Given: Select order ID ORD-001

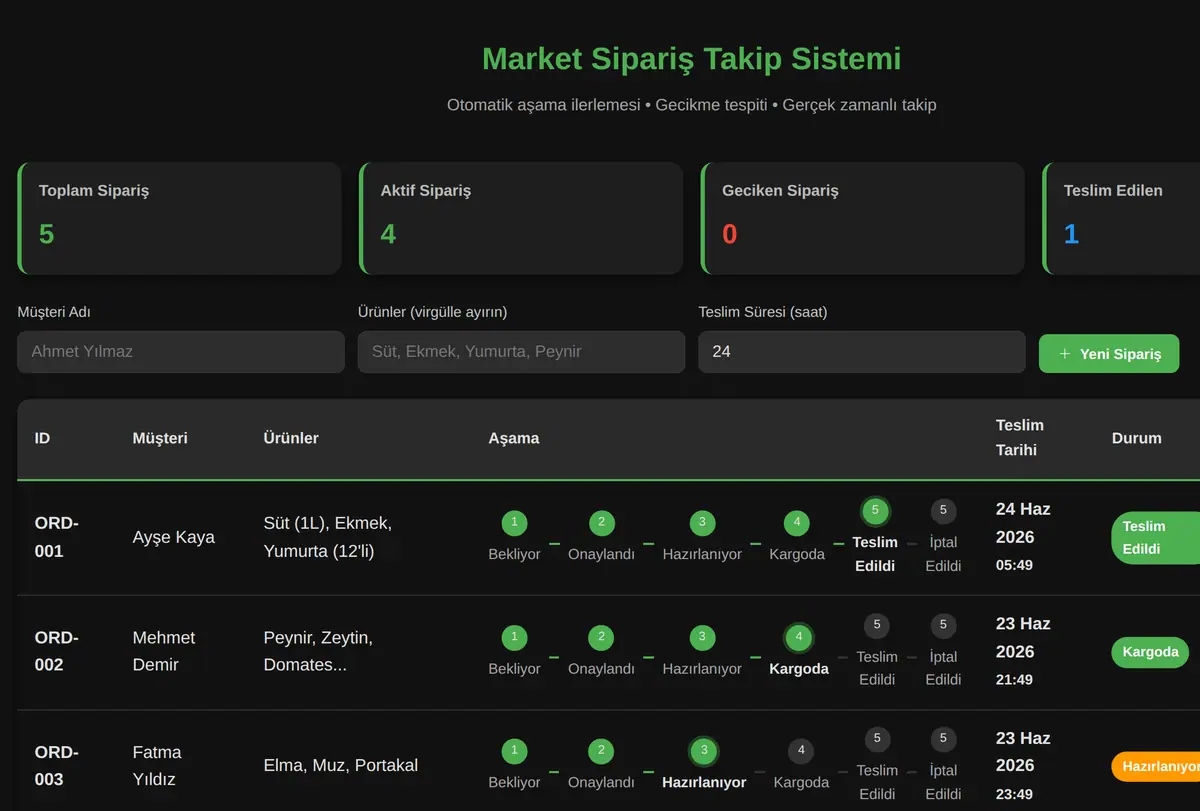Looking at the screenshot, I should [57, 537].
